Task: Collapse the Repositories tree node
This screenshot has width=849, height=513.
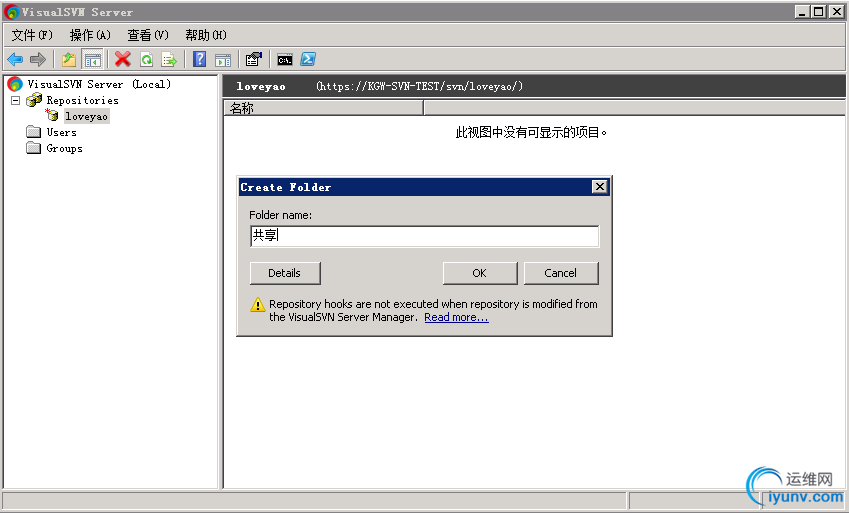Action: click(x=16, y=100)
